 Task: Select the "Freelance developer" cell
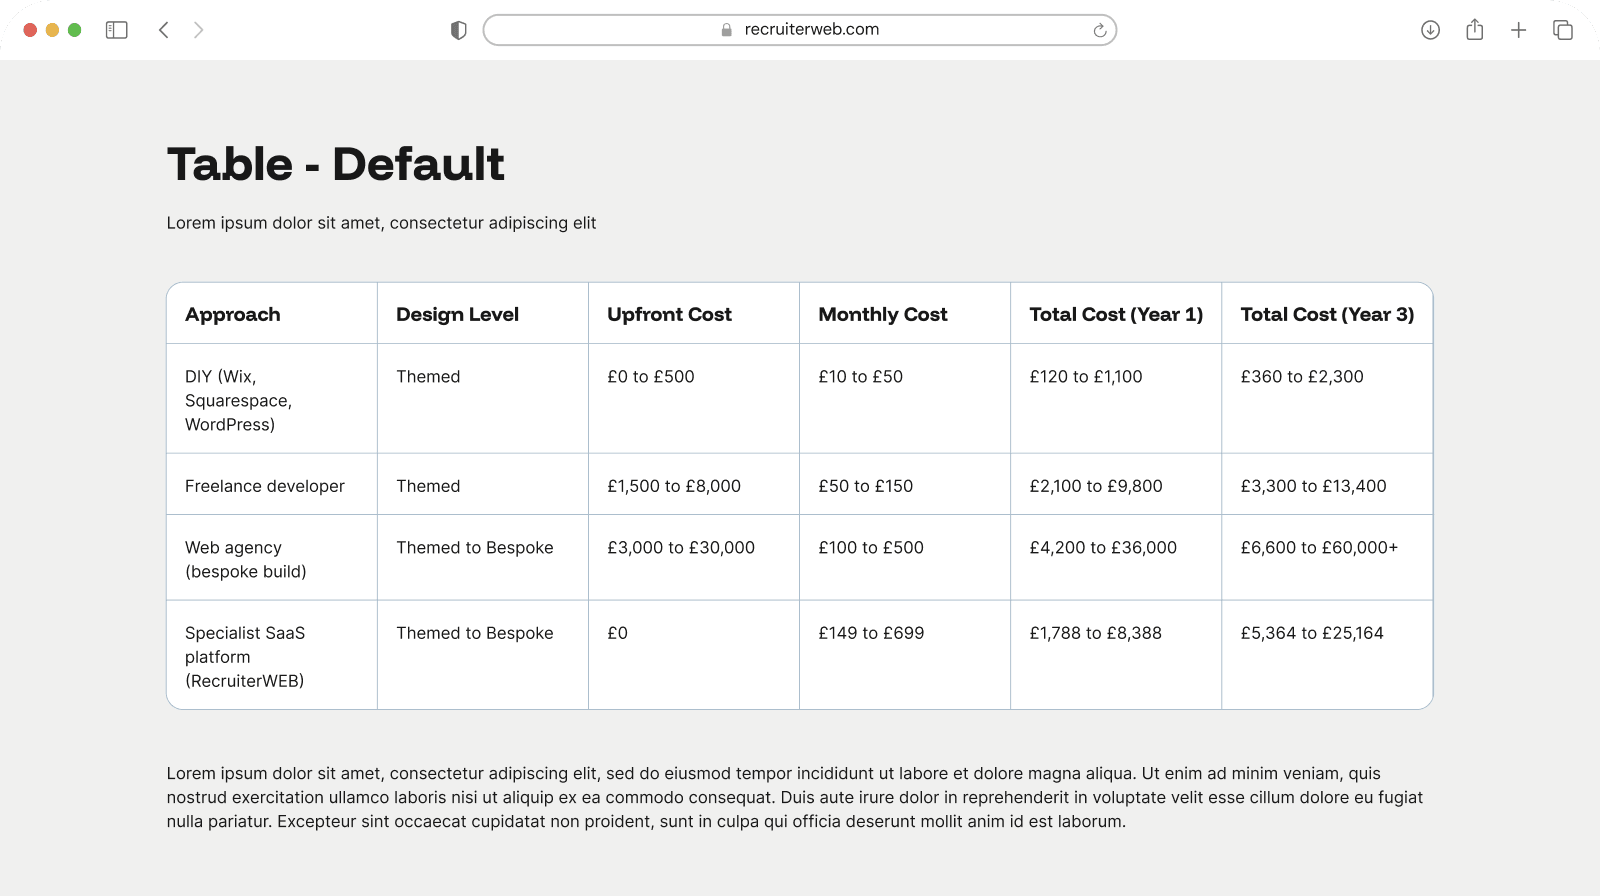(272, 485)
